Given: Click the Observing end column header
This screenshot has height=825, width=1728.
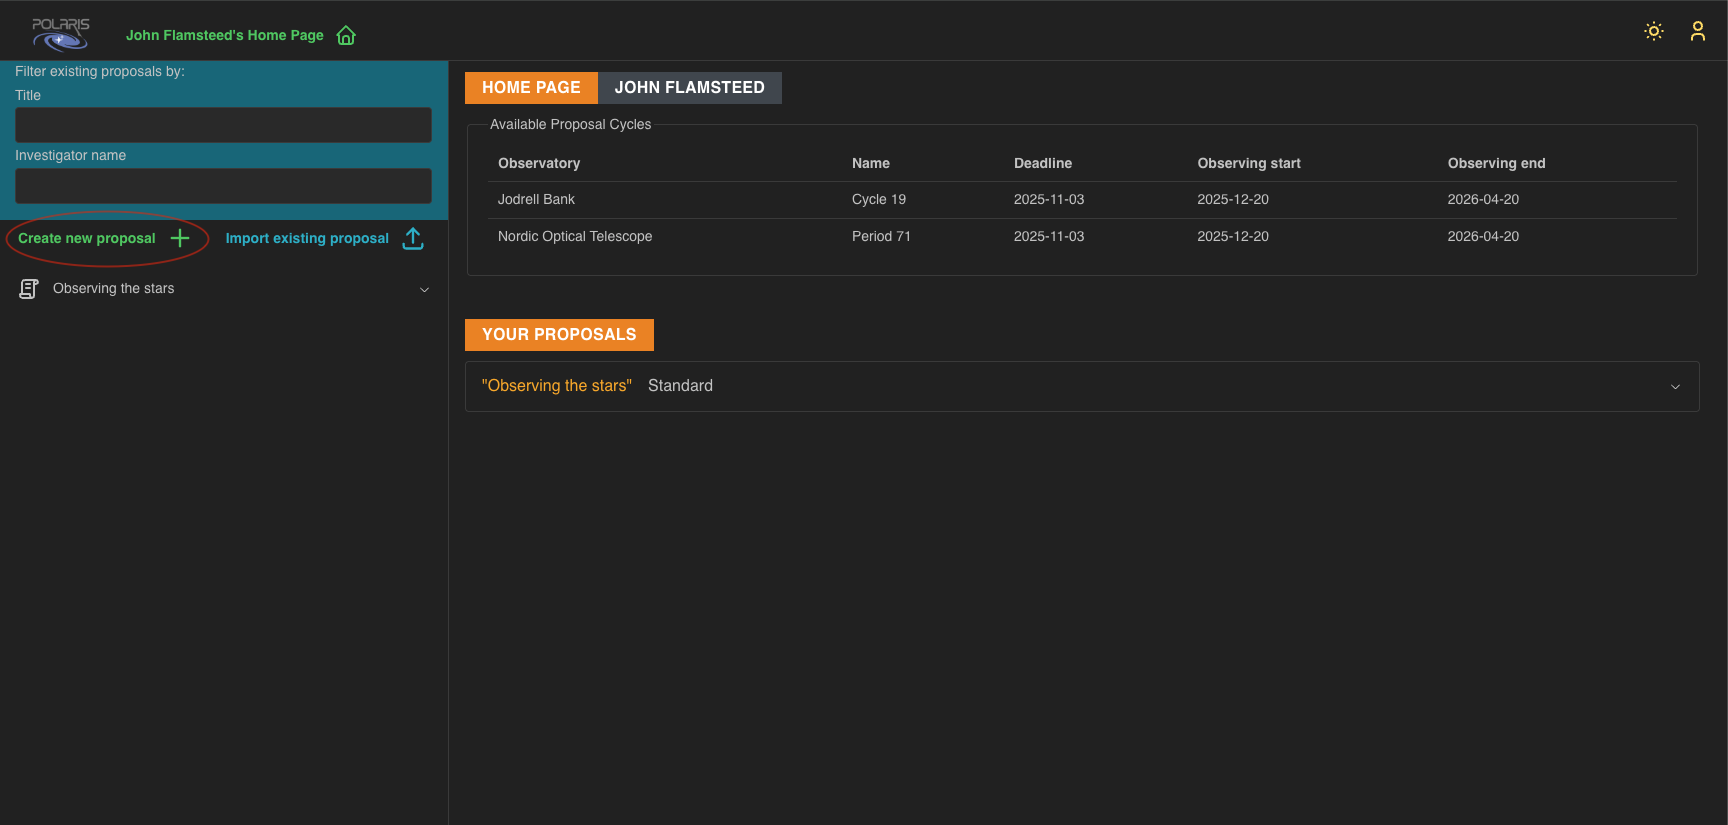Looking at the screenshot, I should click(1496, 163).
